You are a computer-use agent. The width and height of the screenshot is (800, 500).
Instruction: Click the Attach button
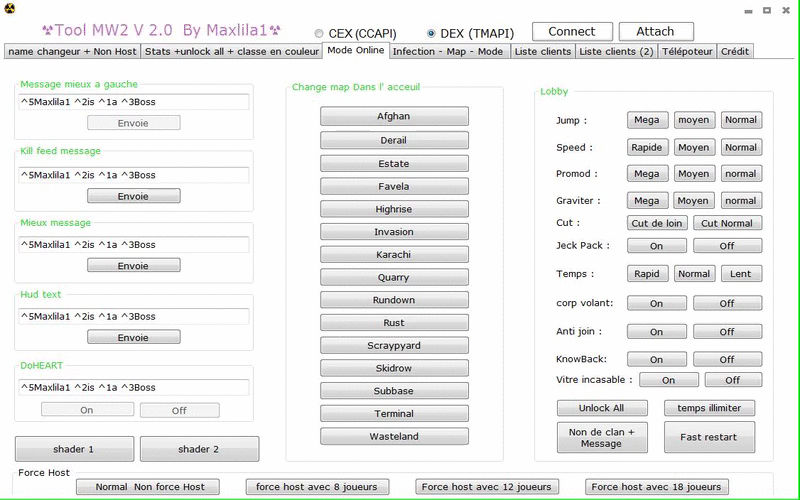[x=656, y=32]
